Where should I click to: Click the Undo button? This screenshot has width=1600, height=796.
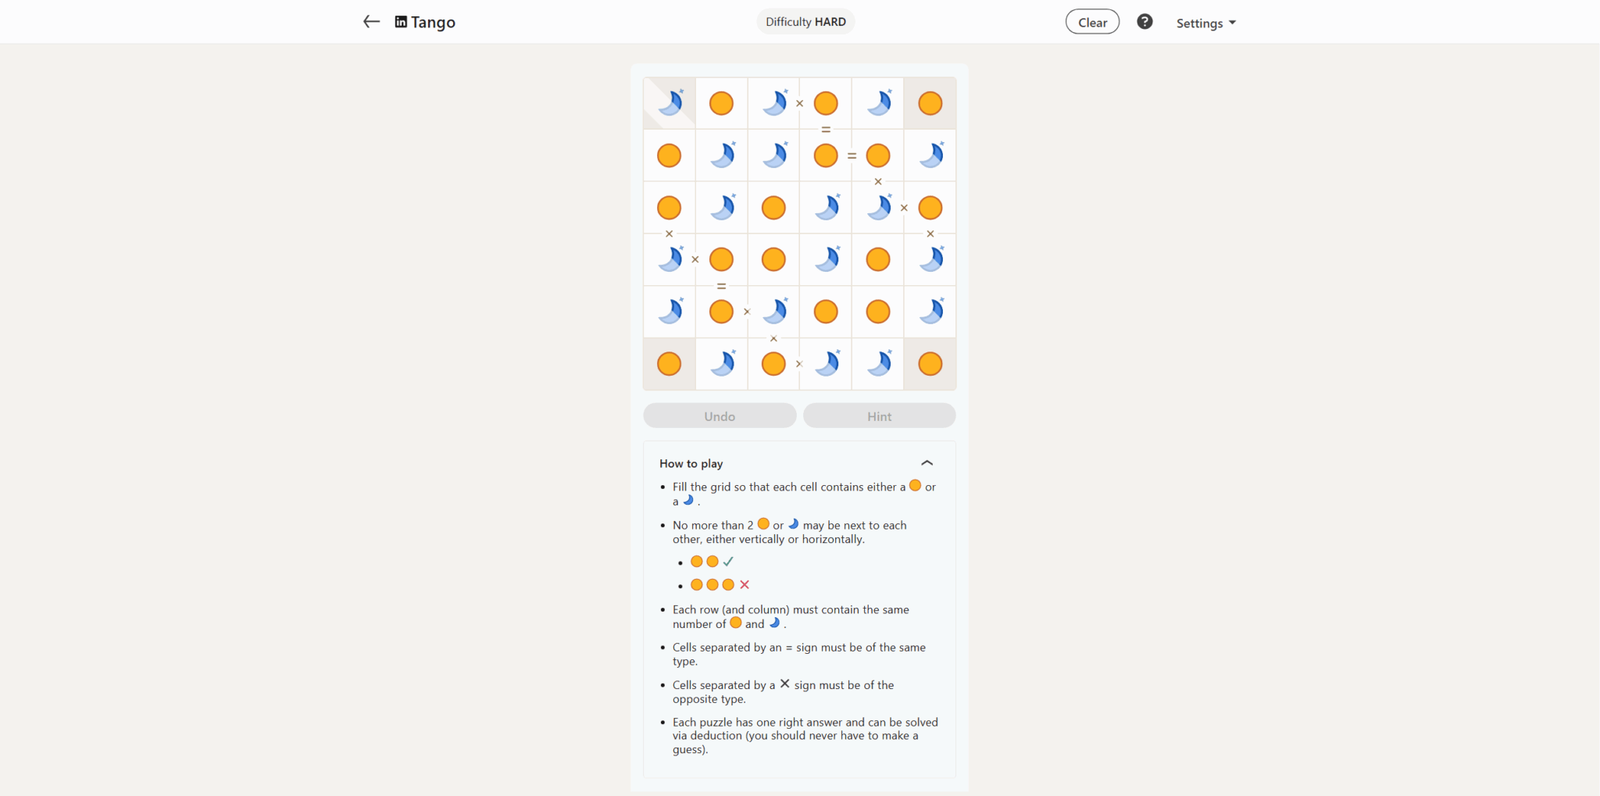pyautogui.click(x=720, y=416)
